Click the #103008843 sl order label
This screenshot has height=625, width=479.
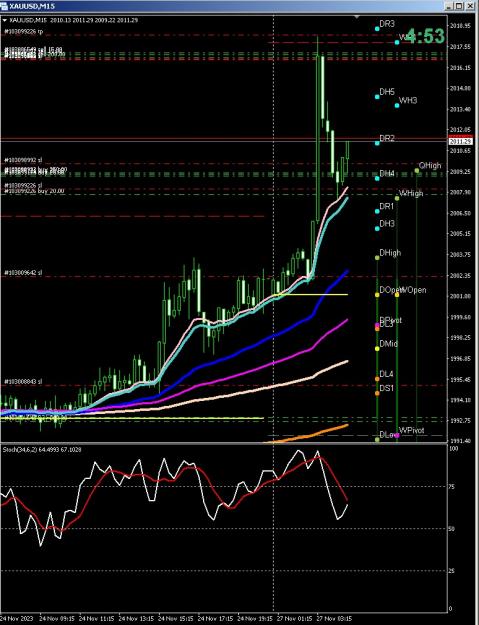click(x=23, y=382)
